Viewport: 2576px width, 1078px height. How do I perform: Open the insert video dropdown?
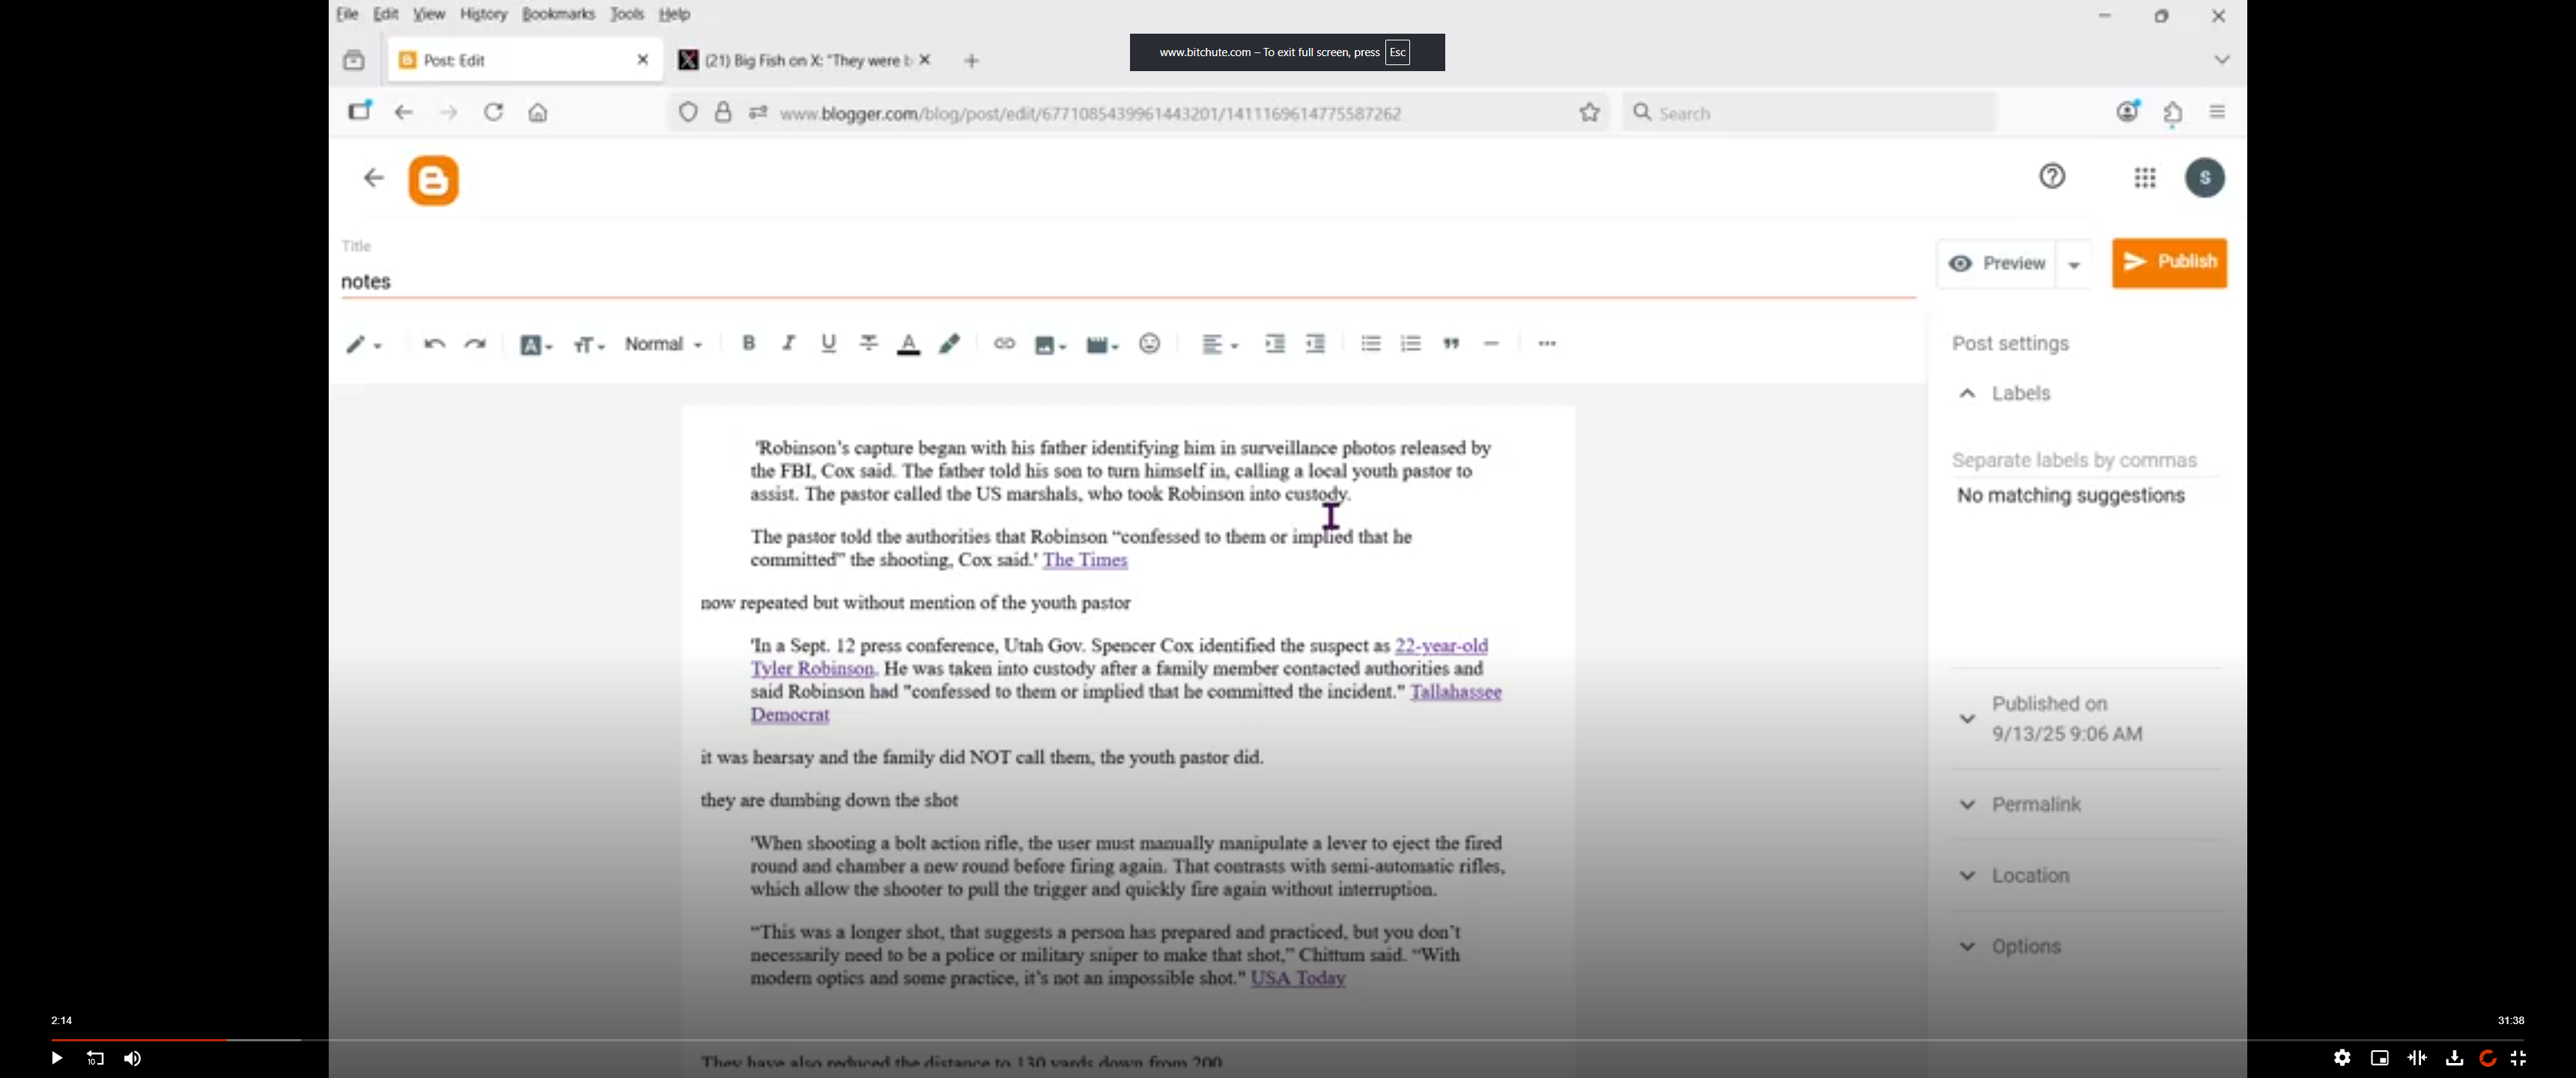pyautogui.click(x=1102, y=345)
